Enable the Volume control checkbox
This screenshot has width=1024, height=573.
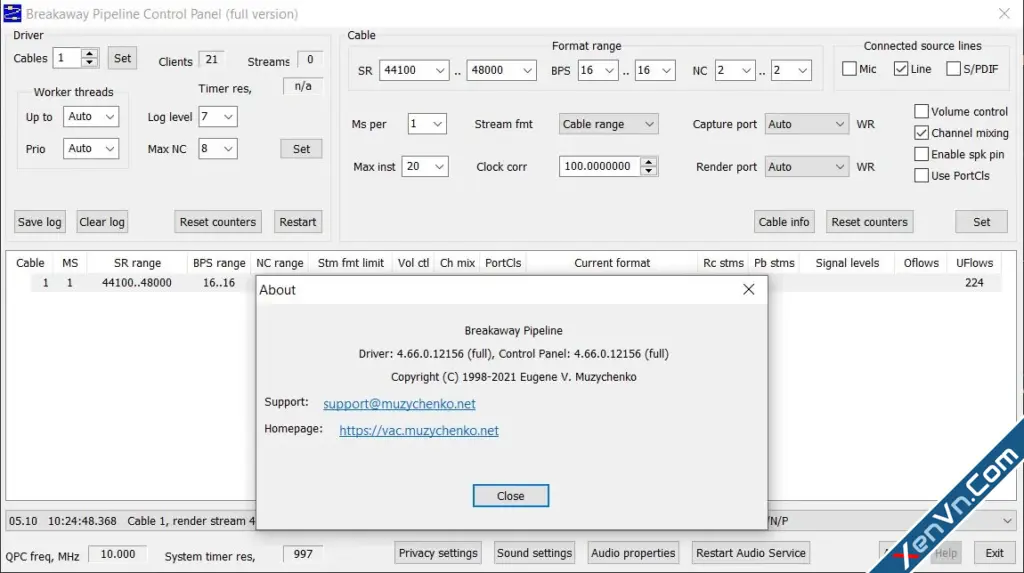(921, 112)
